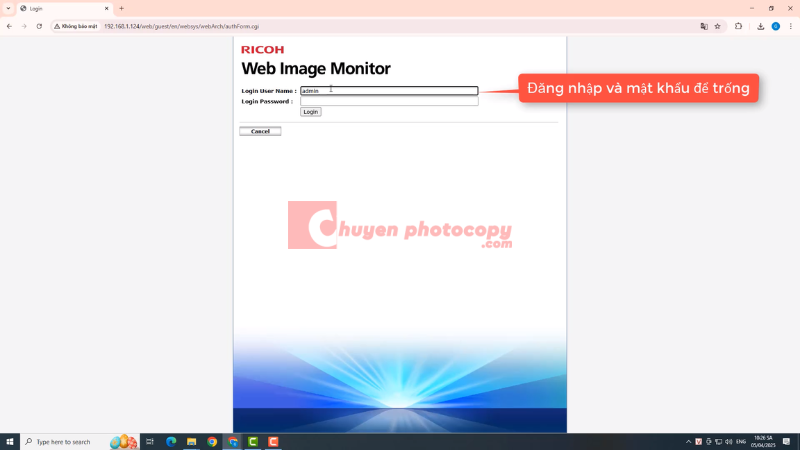Click the Cancel button
Viewport: 800px width, 450px height.
tap(260, 131)
